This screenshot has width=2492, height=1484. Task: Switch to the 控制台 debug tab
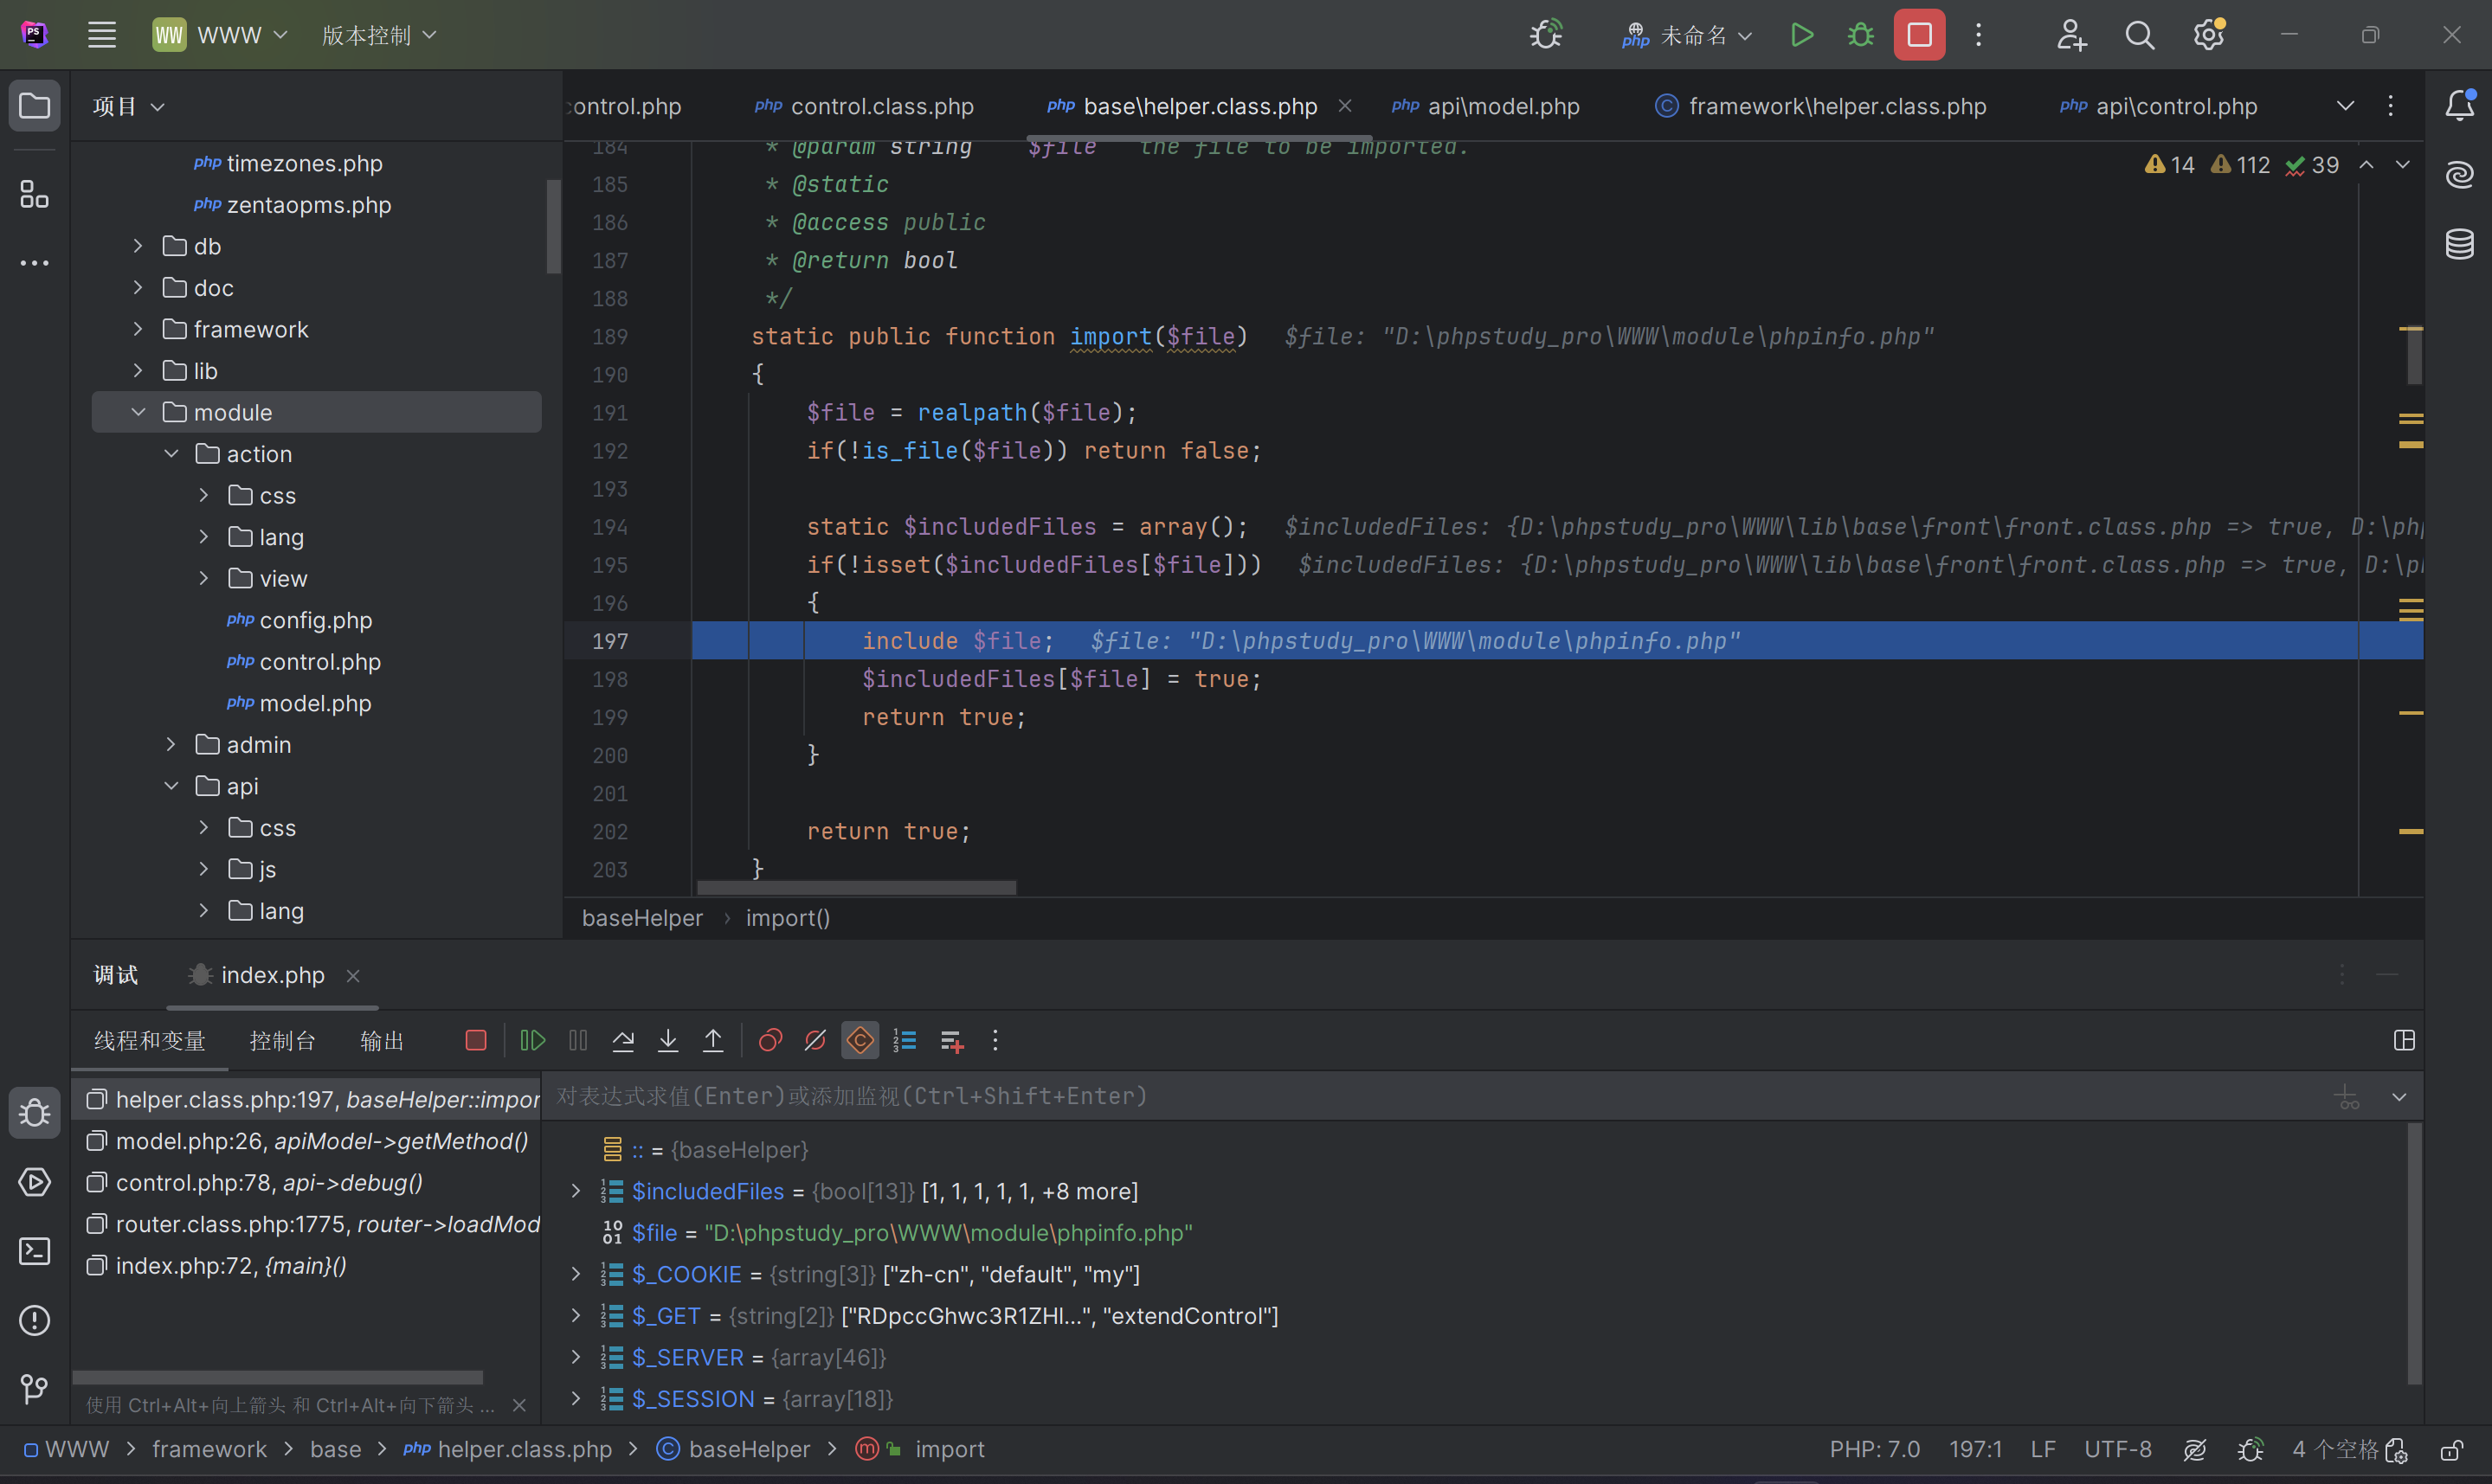click(x=282, y=1041)
